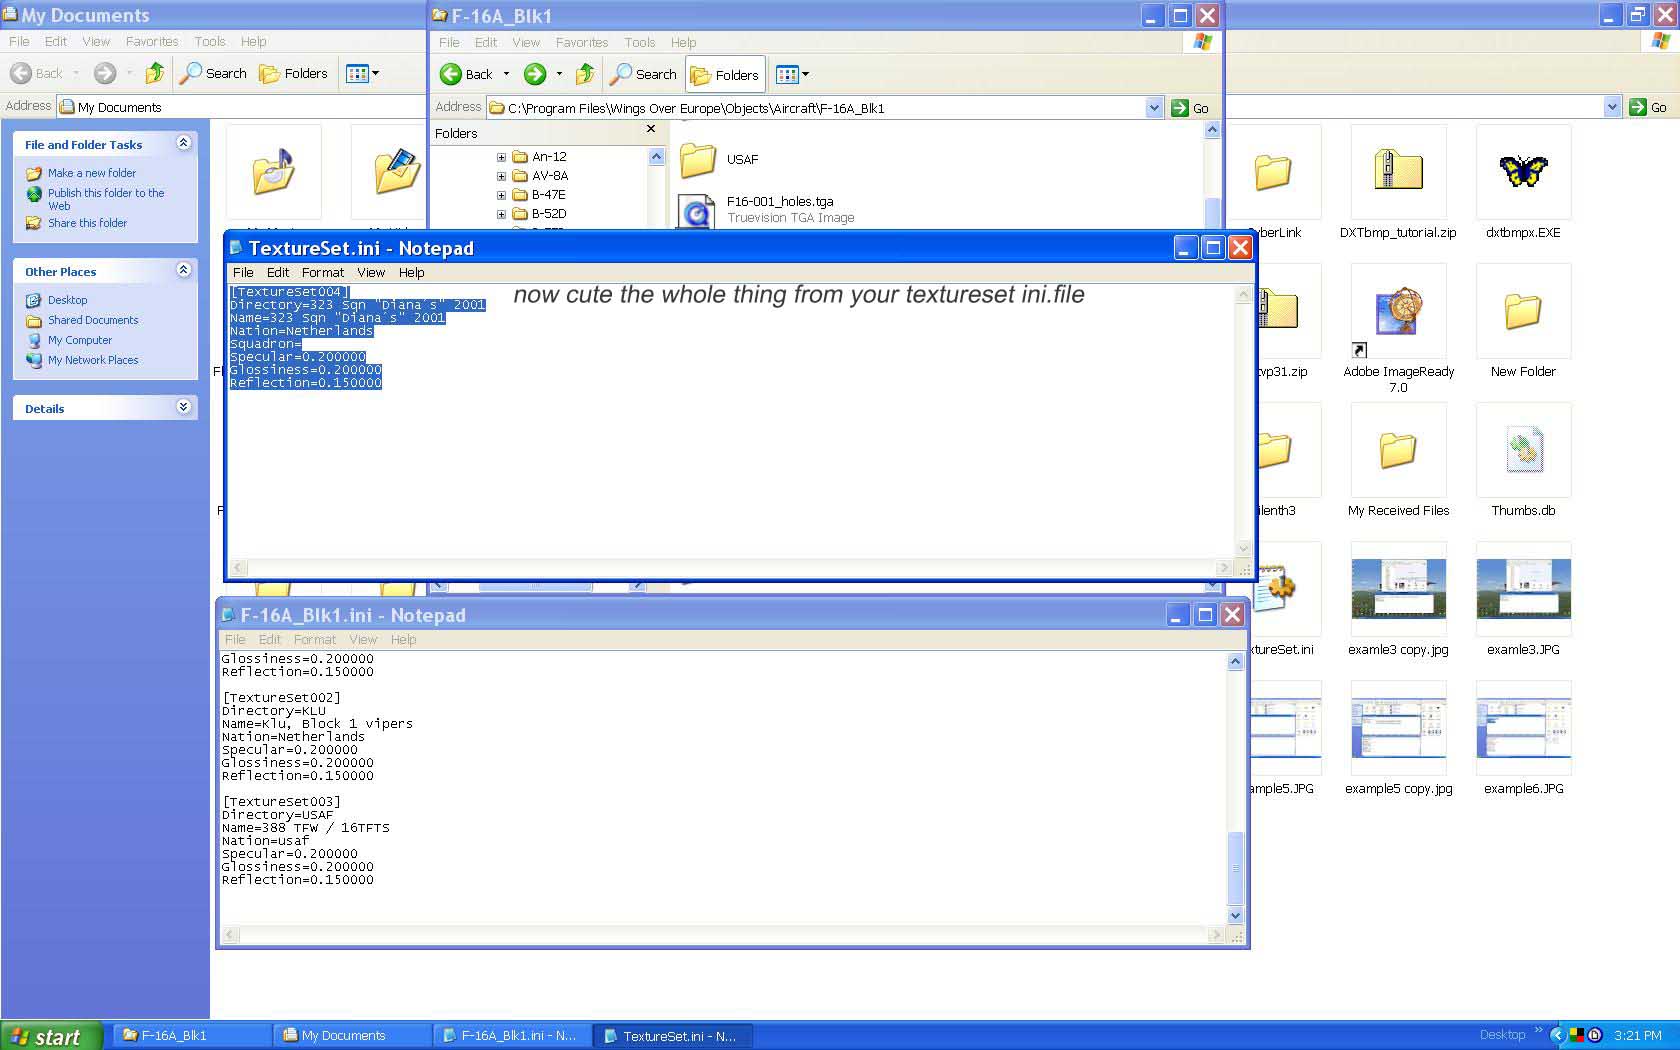The image size is (1680, 1050).
Task: Click Back button in My Documents window
Action: [x=37, y=73]
